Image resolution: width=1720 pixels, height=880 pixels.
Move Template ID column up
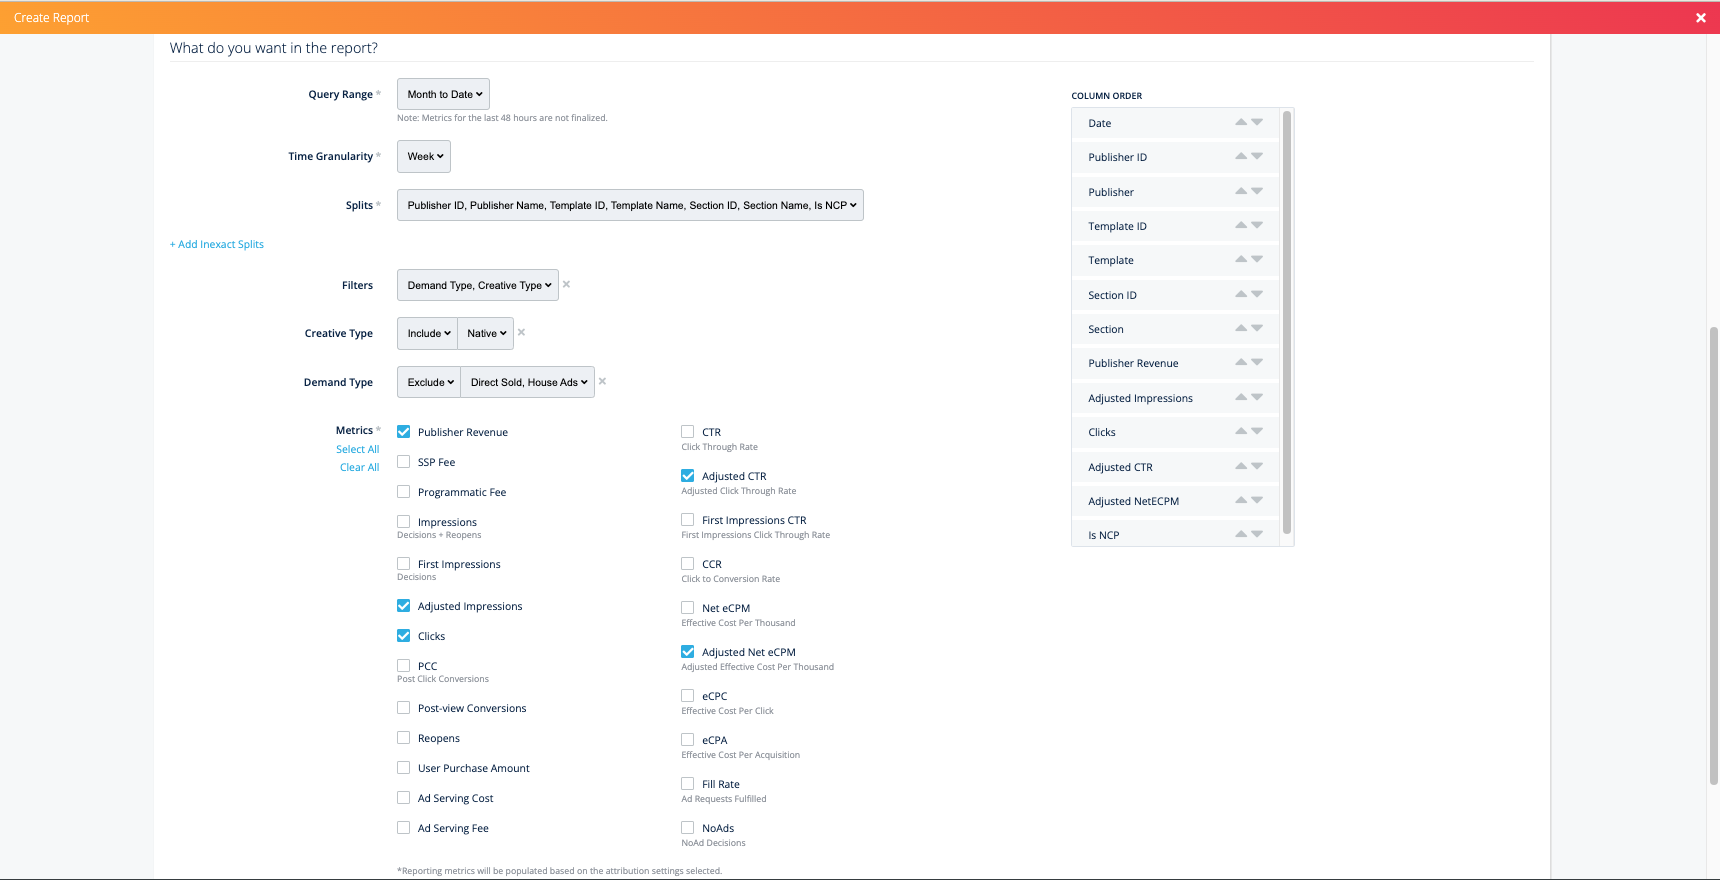point(1240,225)
